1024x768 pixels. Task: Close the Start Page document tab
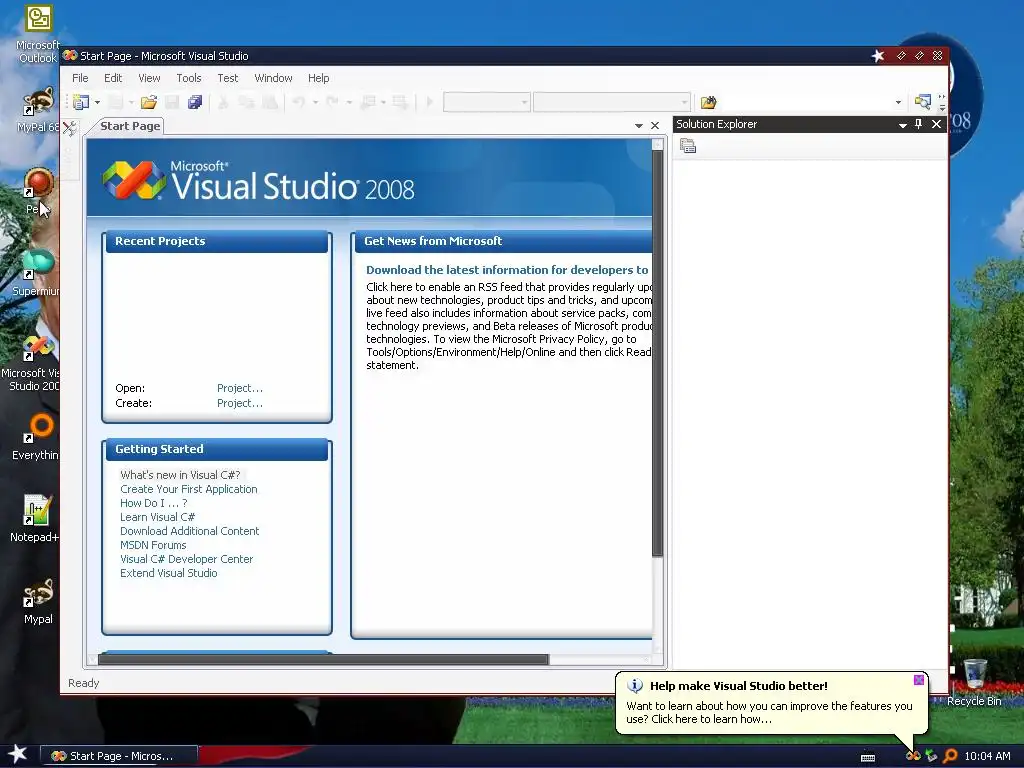[x=655, y=125]
